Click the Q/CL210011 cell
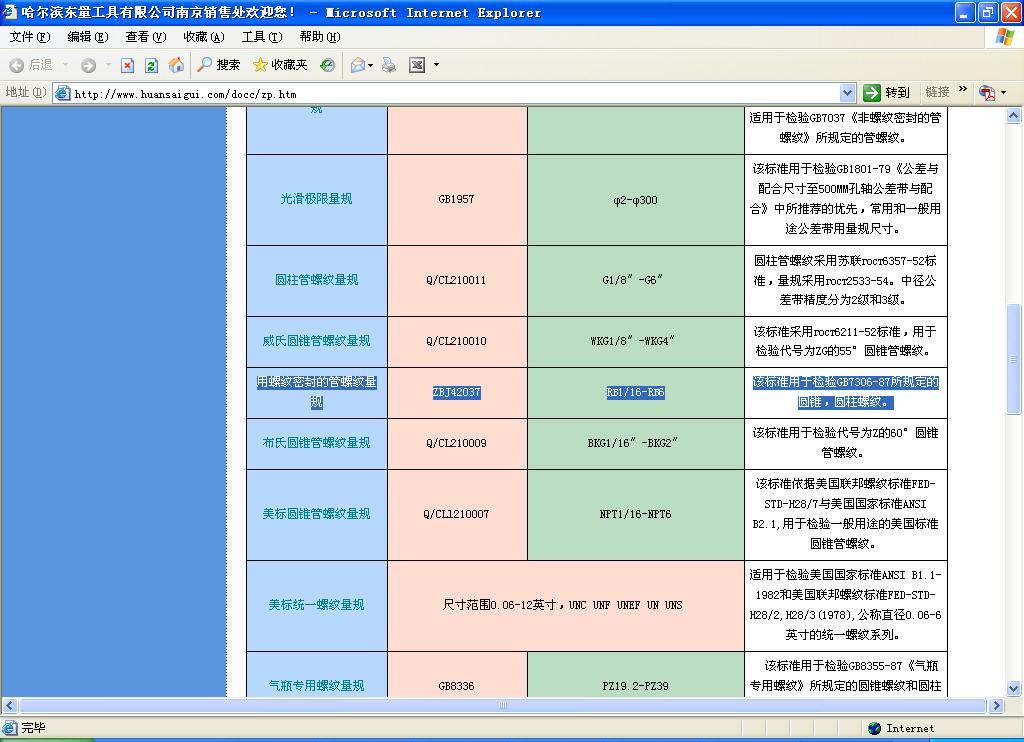The width and height of the screenshot is (1024, 742). [456, 280]
